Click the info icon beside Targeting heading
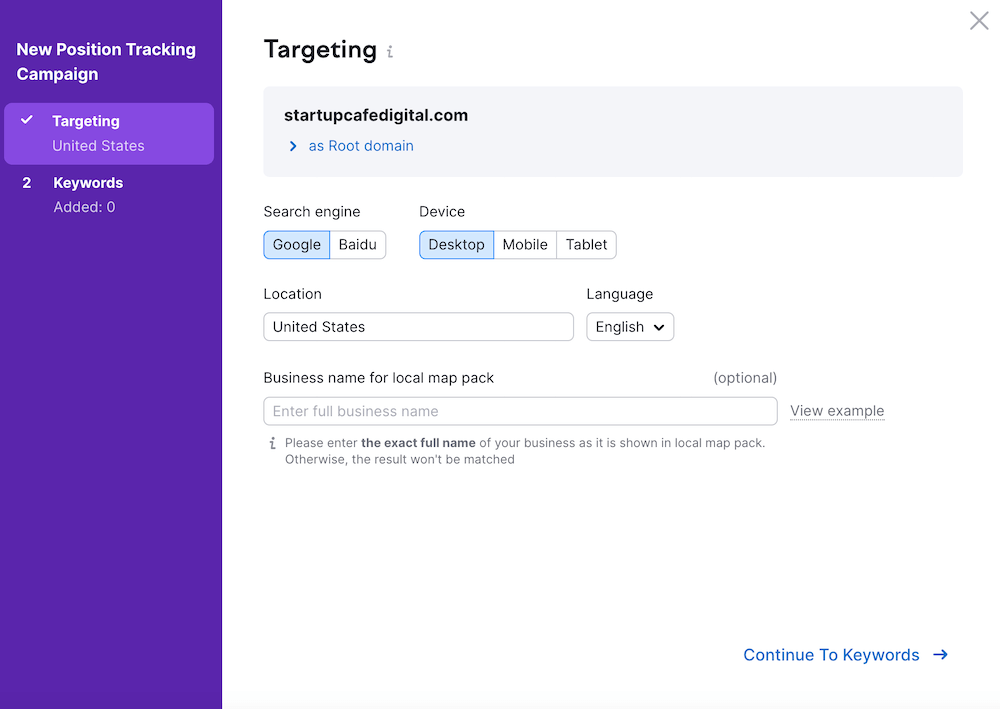 coord(390,52)
